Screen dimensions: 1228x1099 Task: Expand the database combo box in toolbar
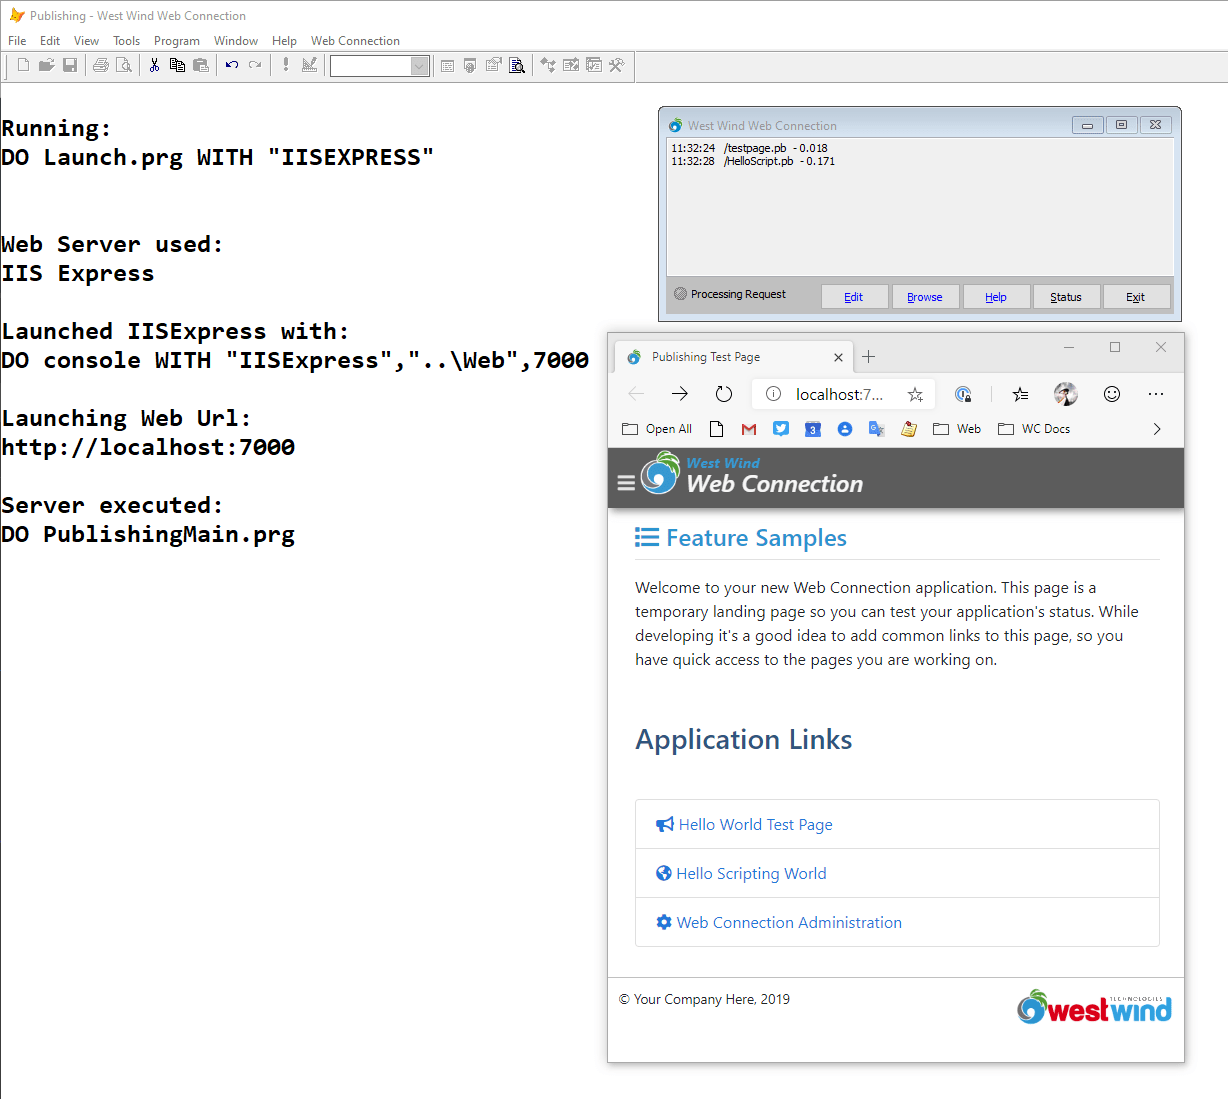click(421, 66)
